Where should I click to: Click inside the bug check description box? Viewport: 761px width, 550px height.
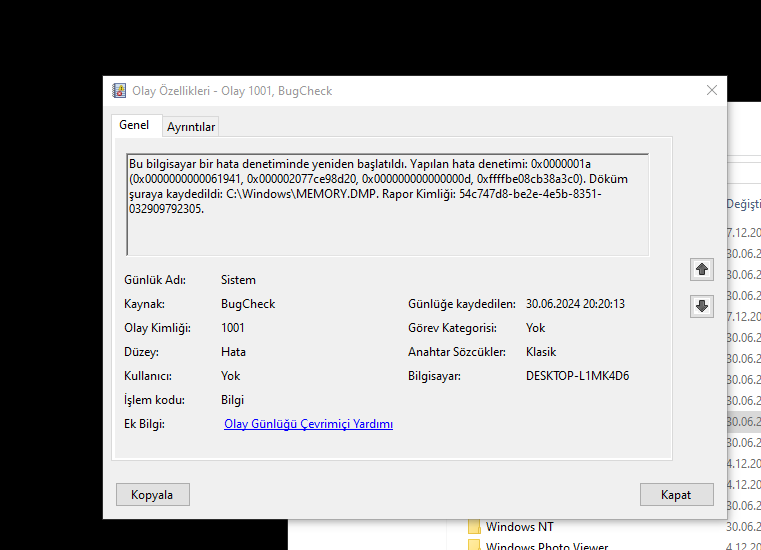pyautogui.click(x=387, y=204)
